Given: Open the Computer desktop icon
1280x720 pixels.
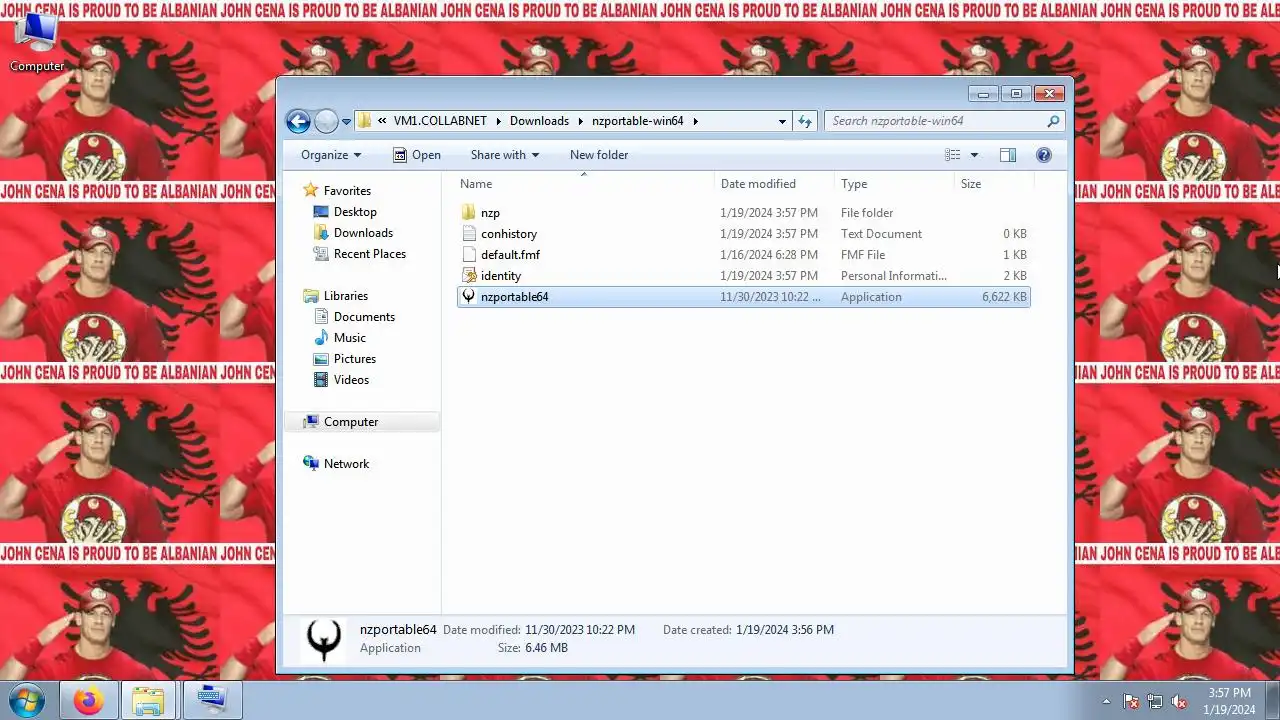Looking at the screenshot, I should point(37,44).
